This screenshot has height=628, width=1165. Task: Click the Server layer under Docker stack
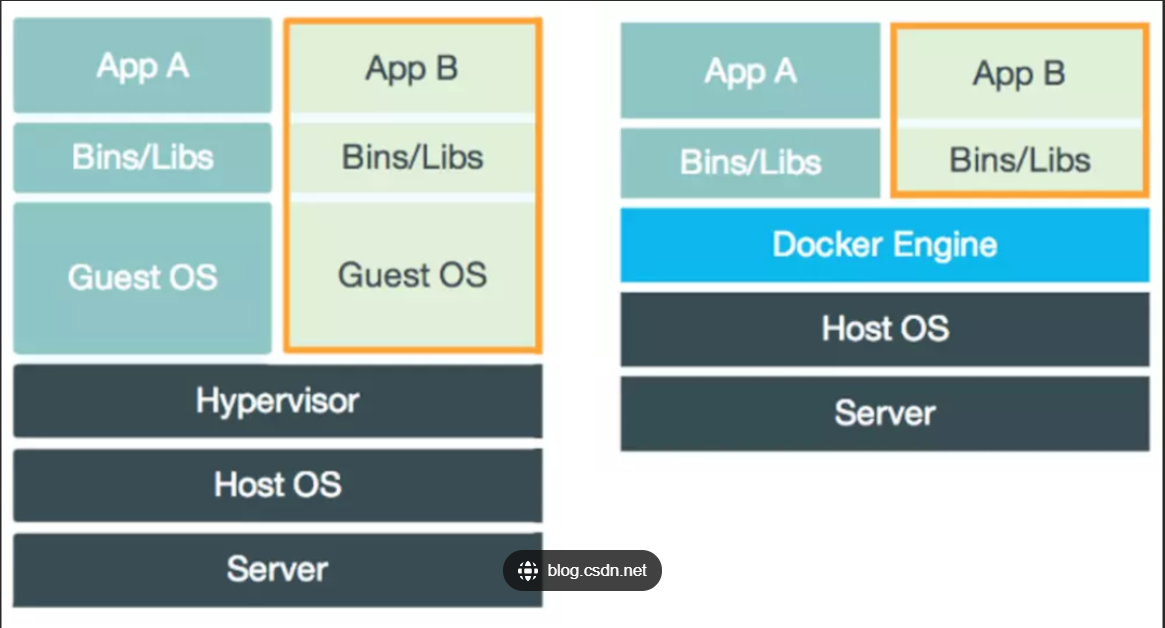tap(885, 413)
